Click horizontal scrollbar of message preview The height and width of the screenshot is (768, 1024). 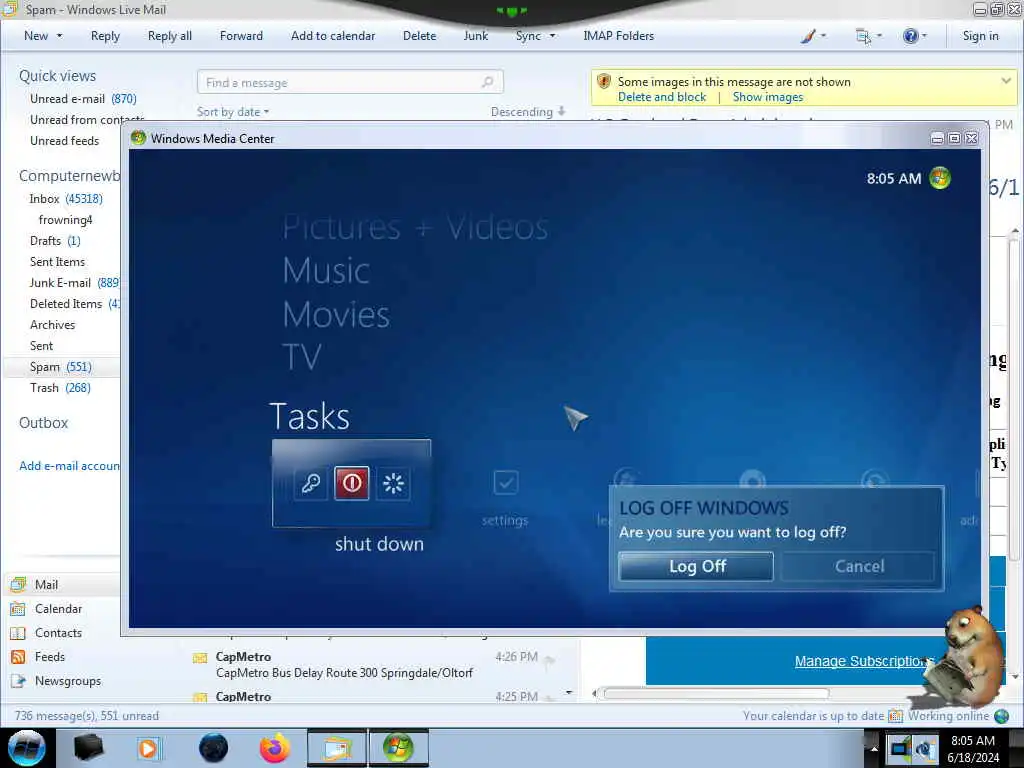(x=716, y=694)
